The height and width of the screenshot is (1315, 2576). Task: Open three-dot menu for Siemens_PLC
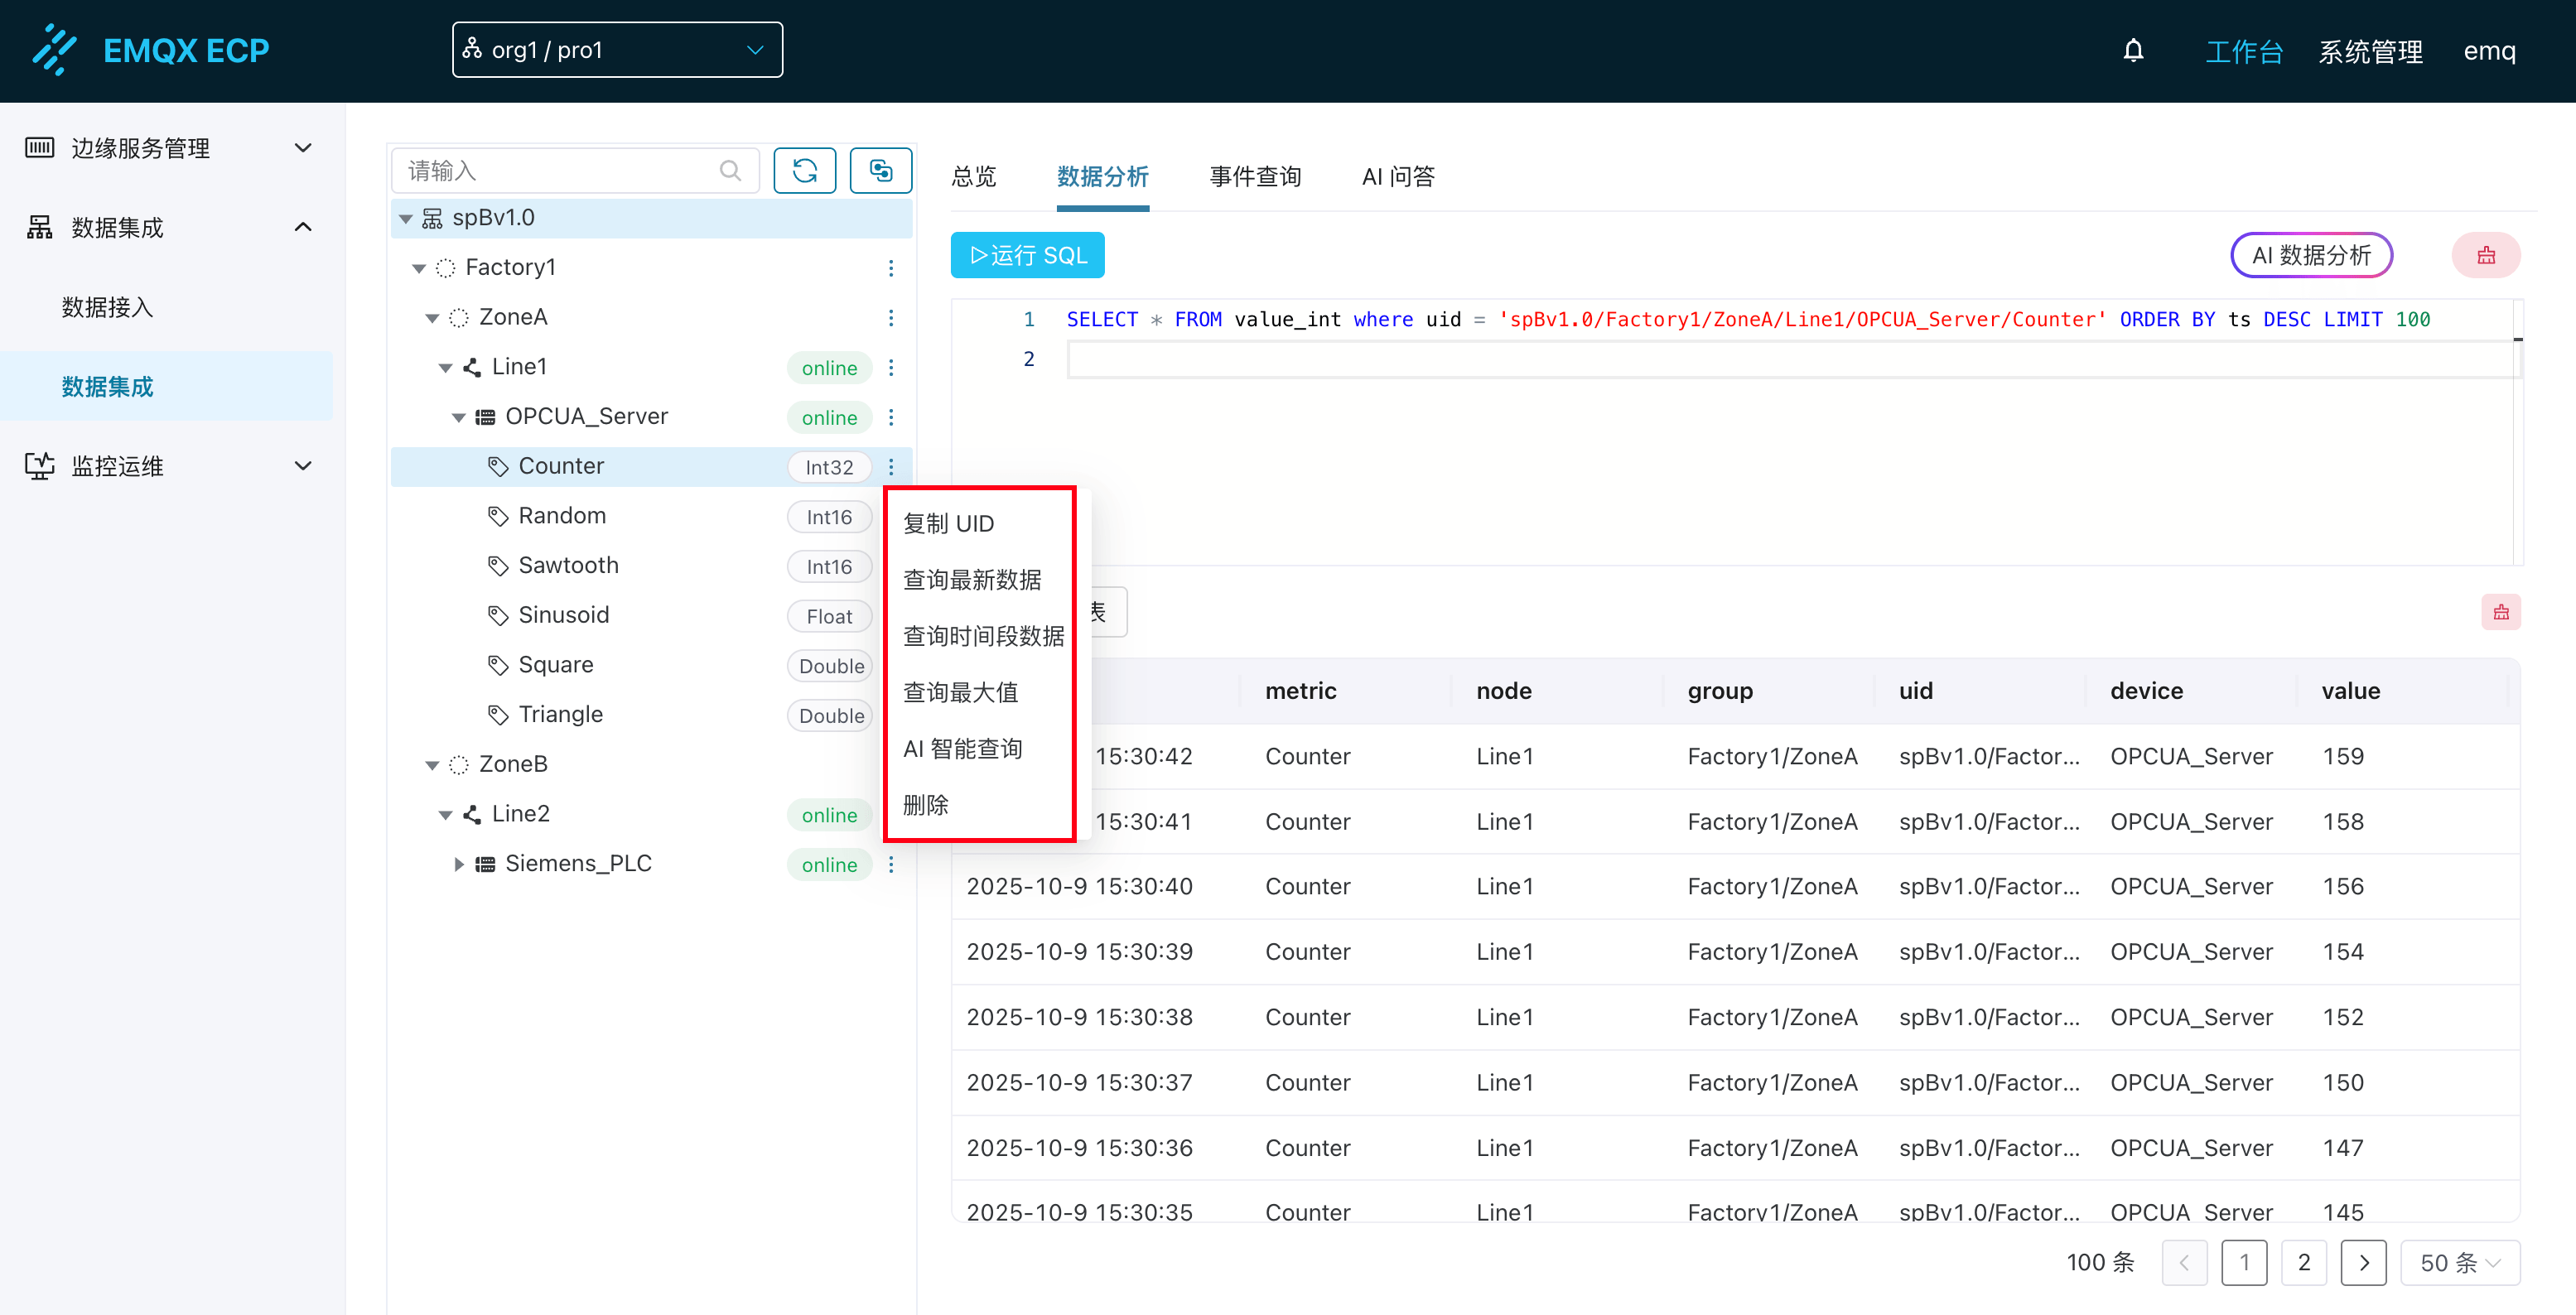tap(891, 864)
